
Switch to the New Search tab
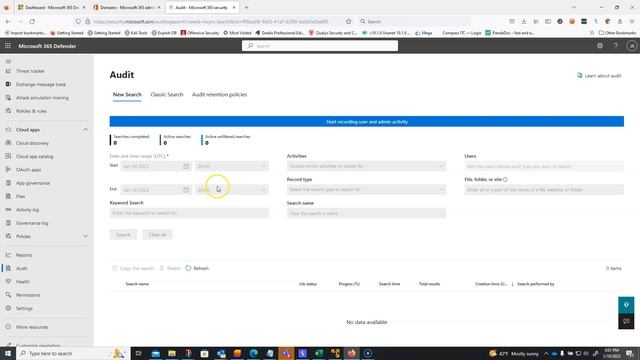click(x=127, y=95)
